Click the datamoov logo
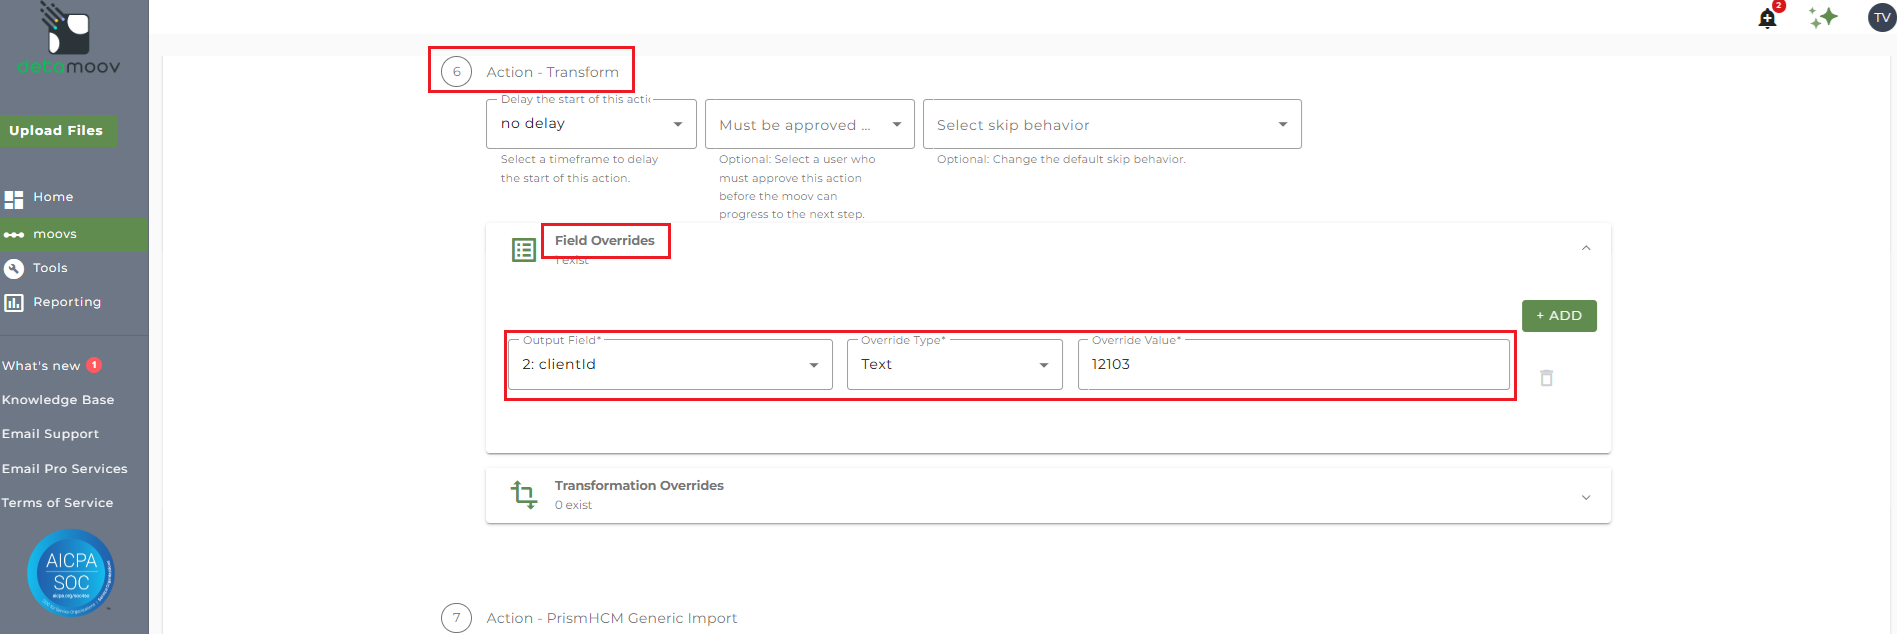The image size is (1897, 634). 68,40
